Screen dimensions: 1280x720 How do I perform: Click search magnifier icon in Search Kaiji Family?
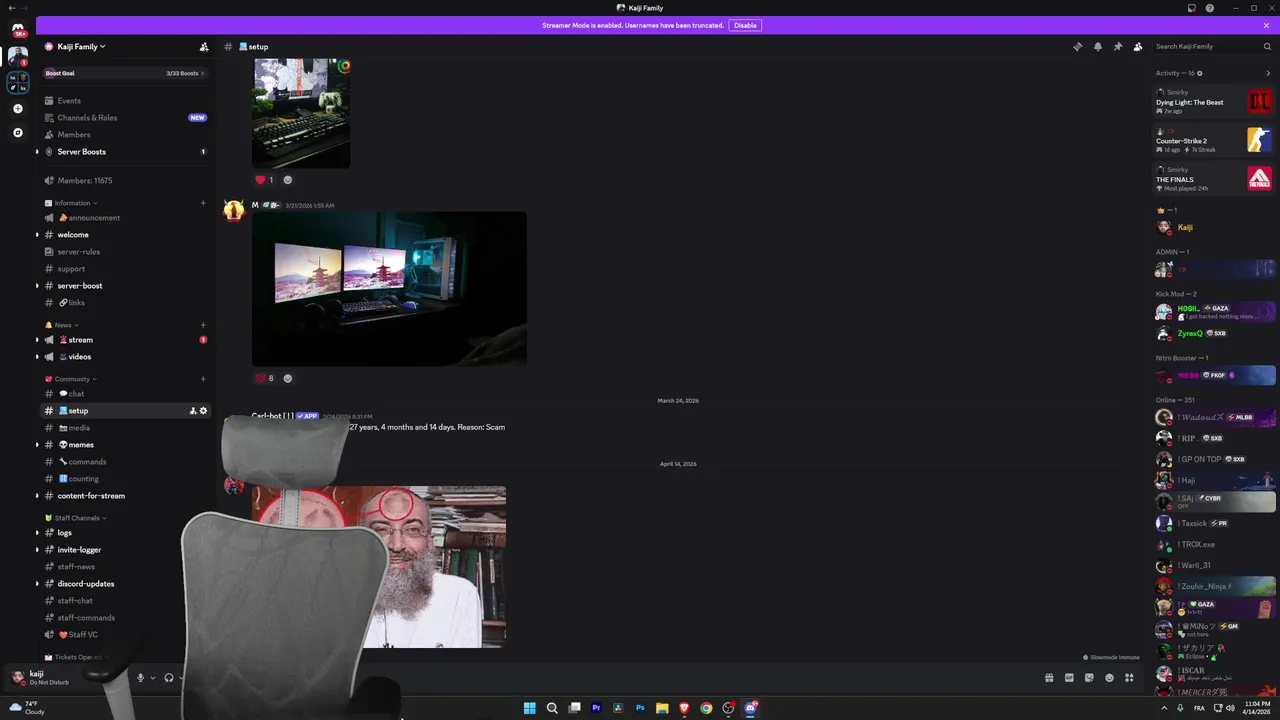coord(1267,47)
